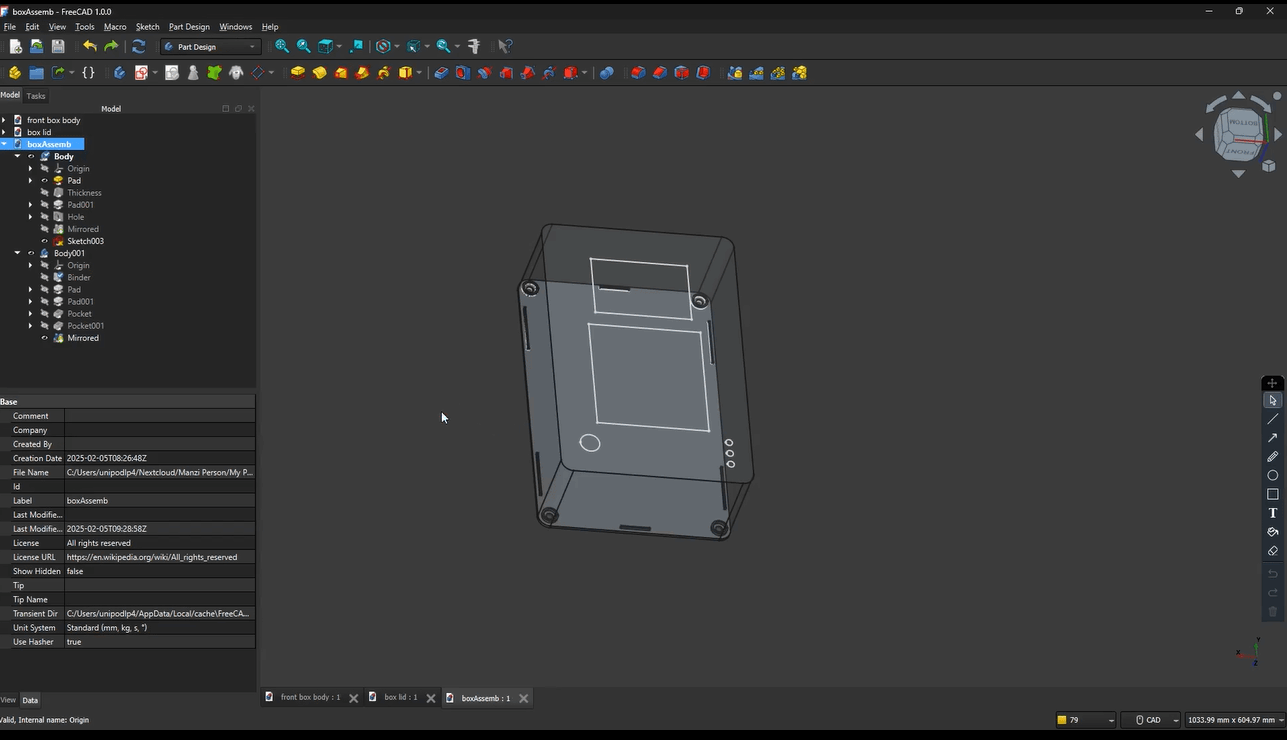
Task: Open the navigation style CAD dropdown
Action: tap(1150, 720)
